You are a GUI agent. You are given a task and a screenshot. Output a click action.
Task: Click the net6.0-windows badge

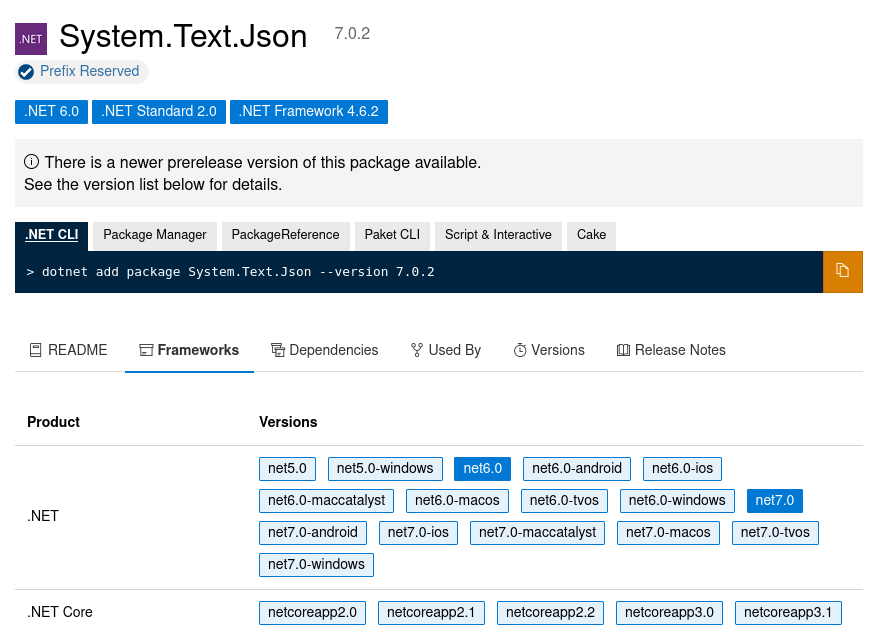point(677,501)
